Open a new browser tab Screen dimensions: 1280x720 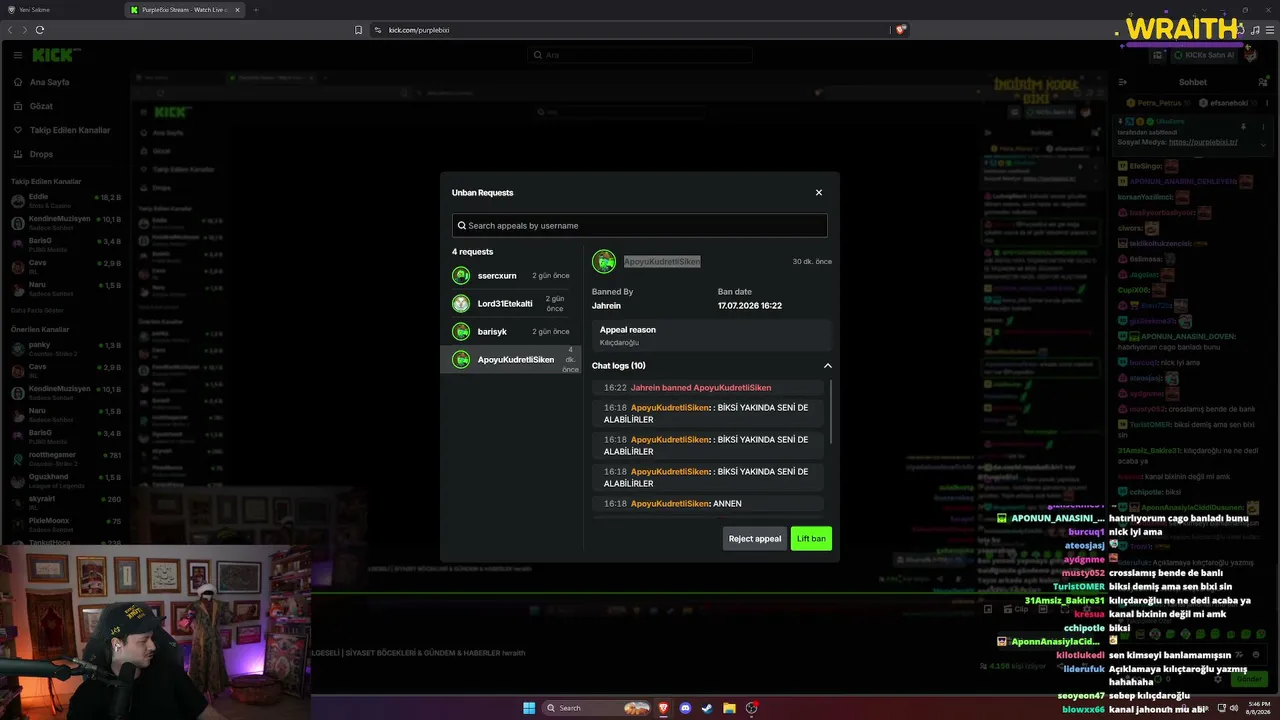pyautogui.click(x=255, y=10)
